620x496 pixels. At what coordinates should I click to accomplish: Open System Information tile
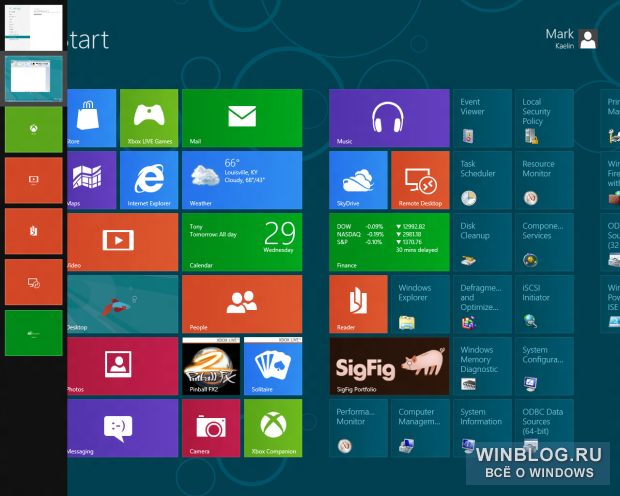[x=482, y=428]
